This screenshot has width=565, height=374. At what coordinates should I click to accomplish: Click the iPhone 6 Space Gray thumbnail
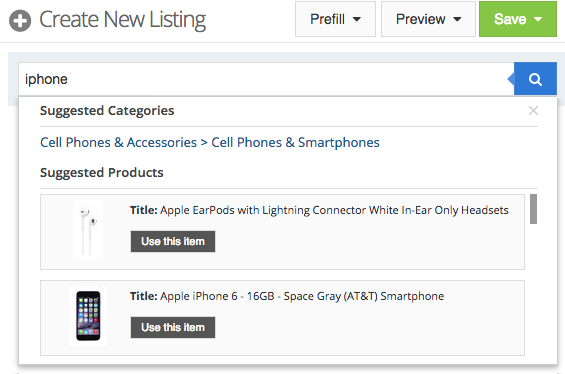pyautogui.click(x=88, y=316)
